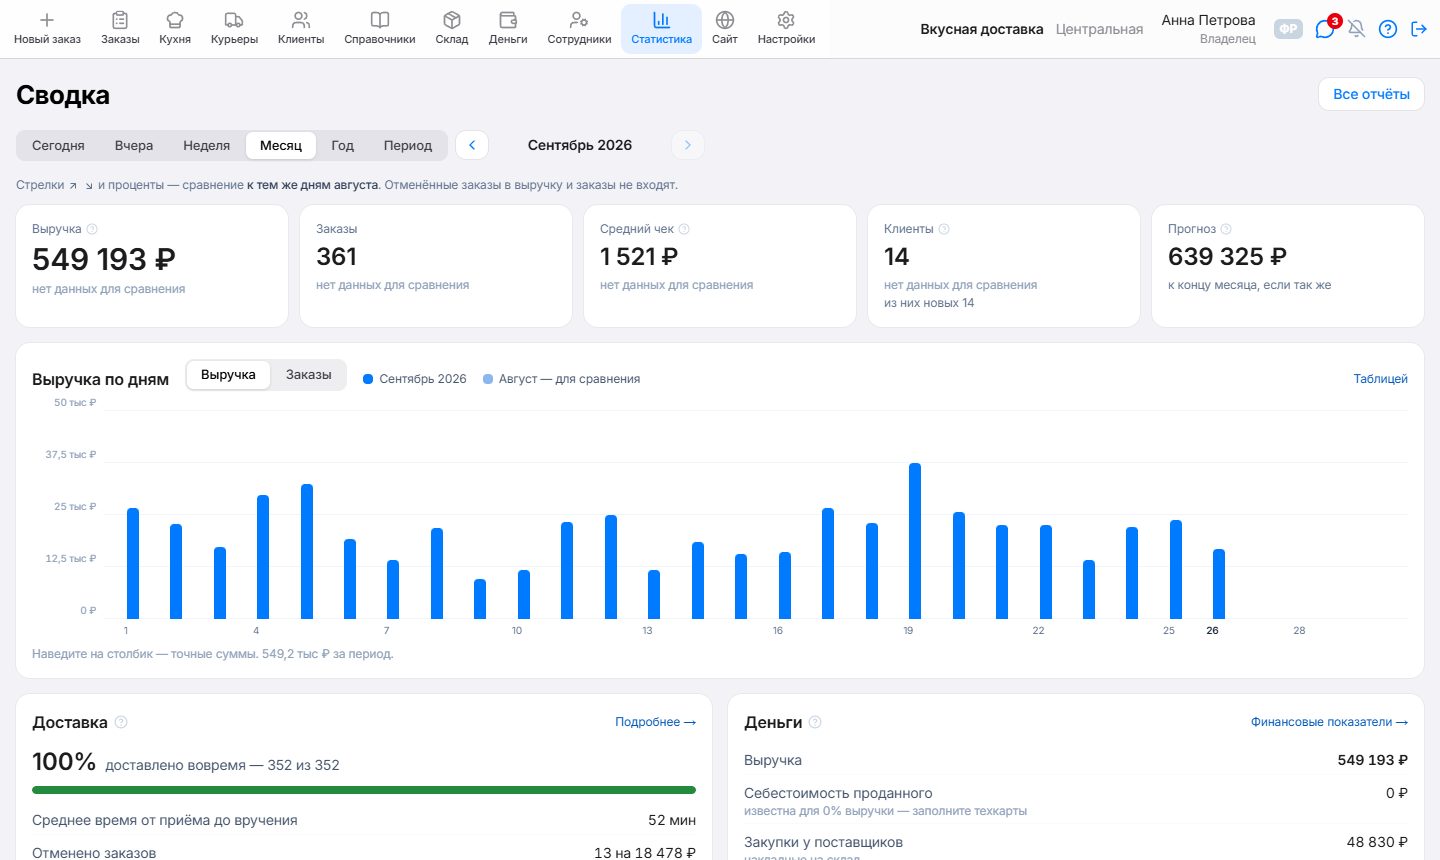Click the ФР fiscal registrar badge

point(1289,29)
